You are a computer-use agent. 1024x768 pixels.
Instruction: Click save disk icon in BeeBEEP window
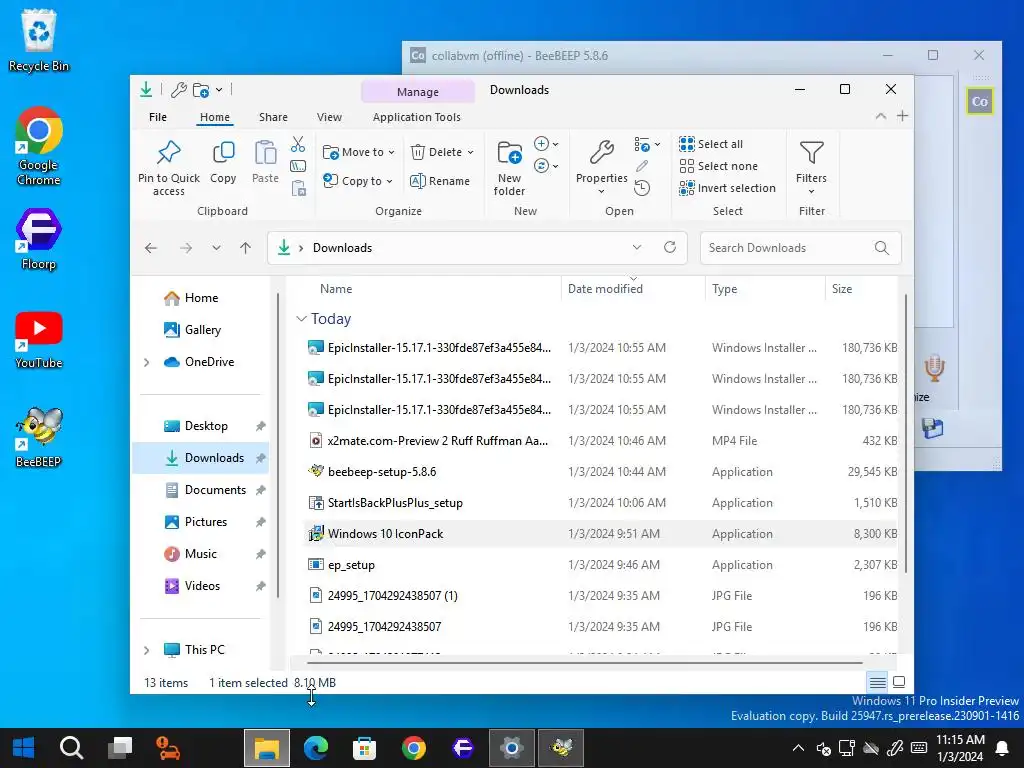(x=933, y=428)
